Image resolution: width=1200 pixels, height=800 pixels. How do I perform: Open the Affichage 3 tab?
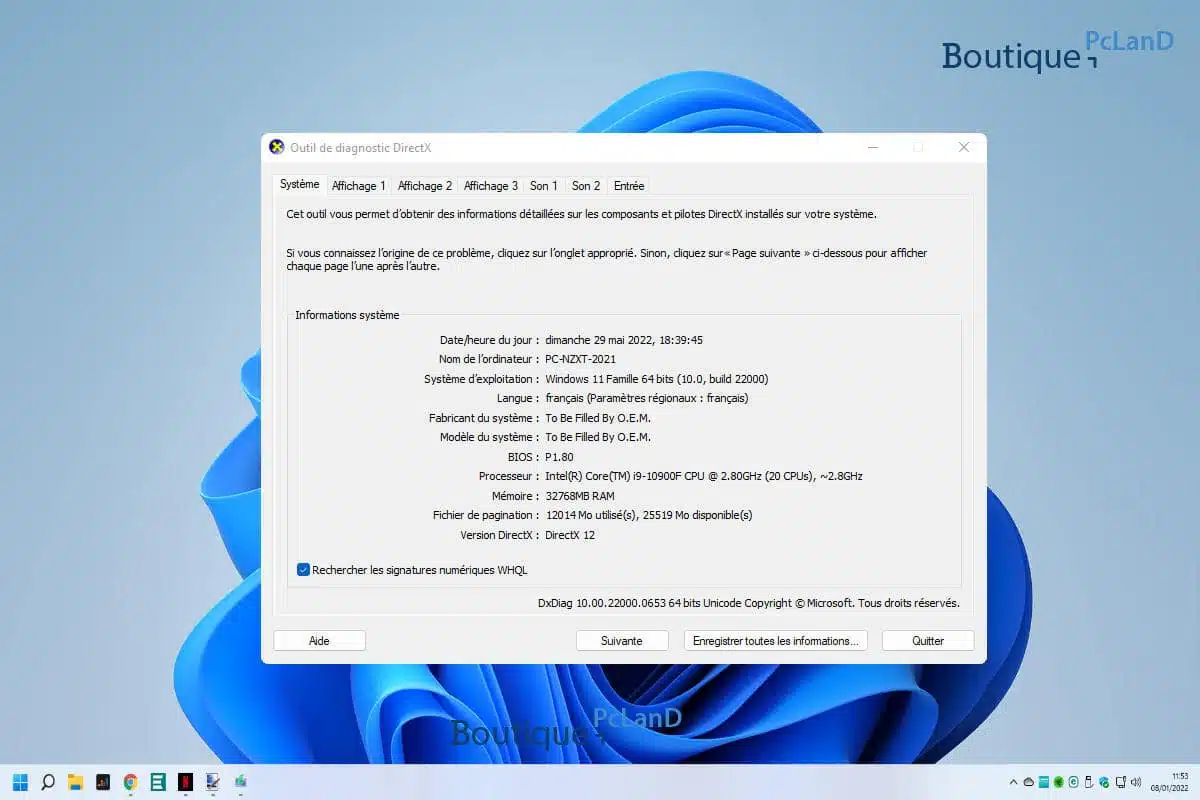tap(491, 186)
